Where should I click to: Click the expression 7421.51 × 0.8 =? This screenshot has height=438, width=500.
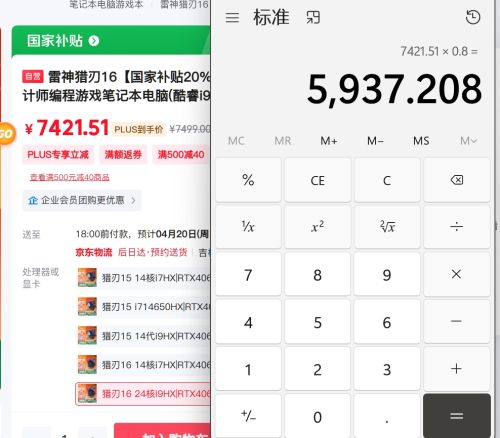coord(439,51)
